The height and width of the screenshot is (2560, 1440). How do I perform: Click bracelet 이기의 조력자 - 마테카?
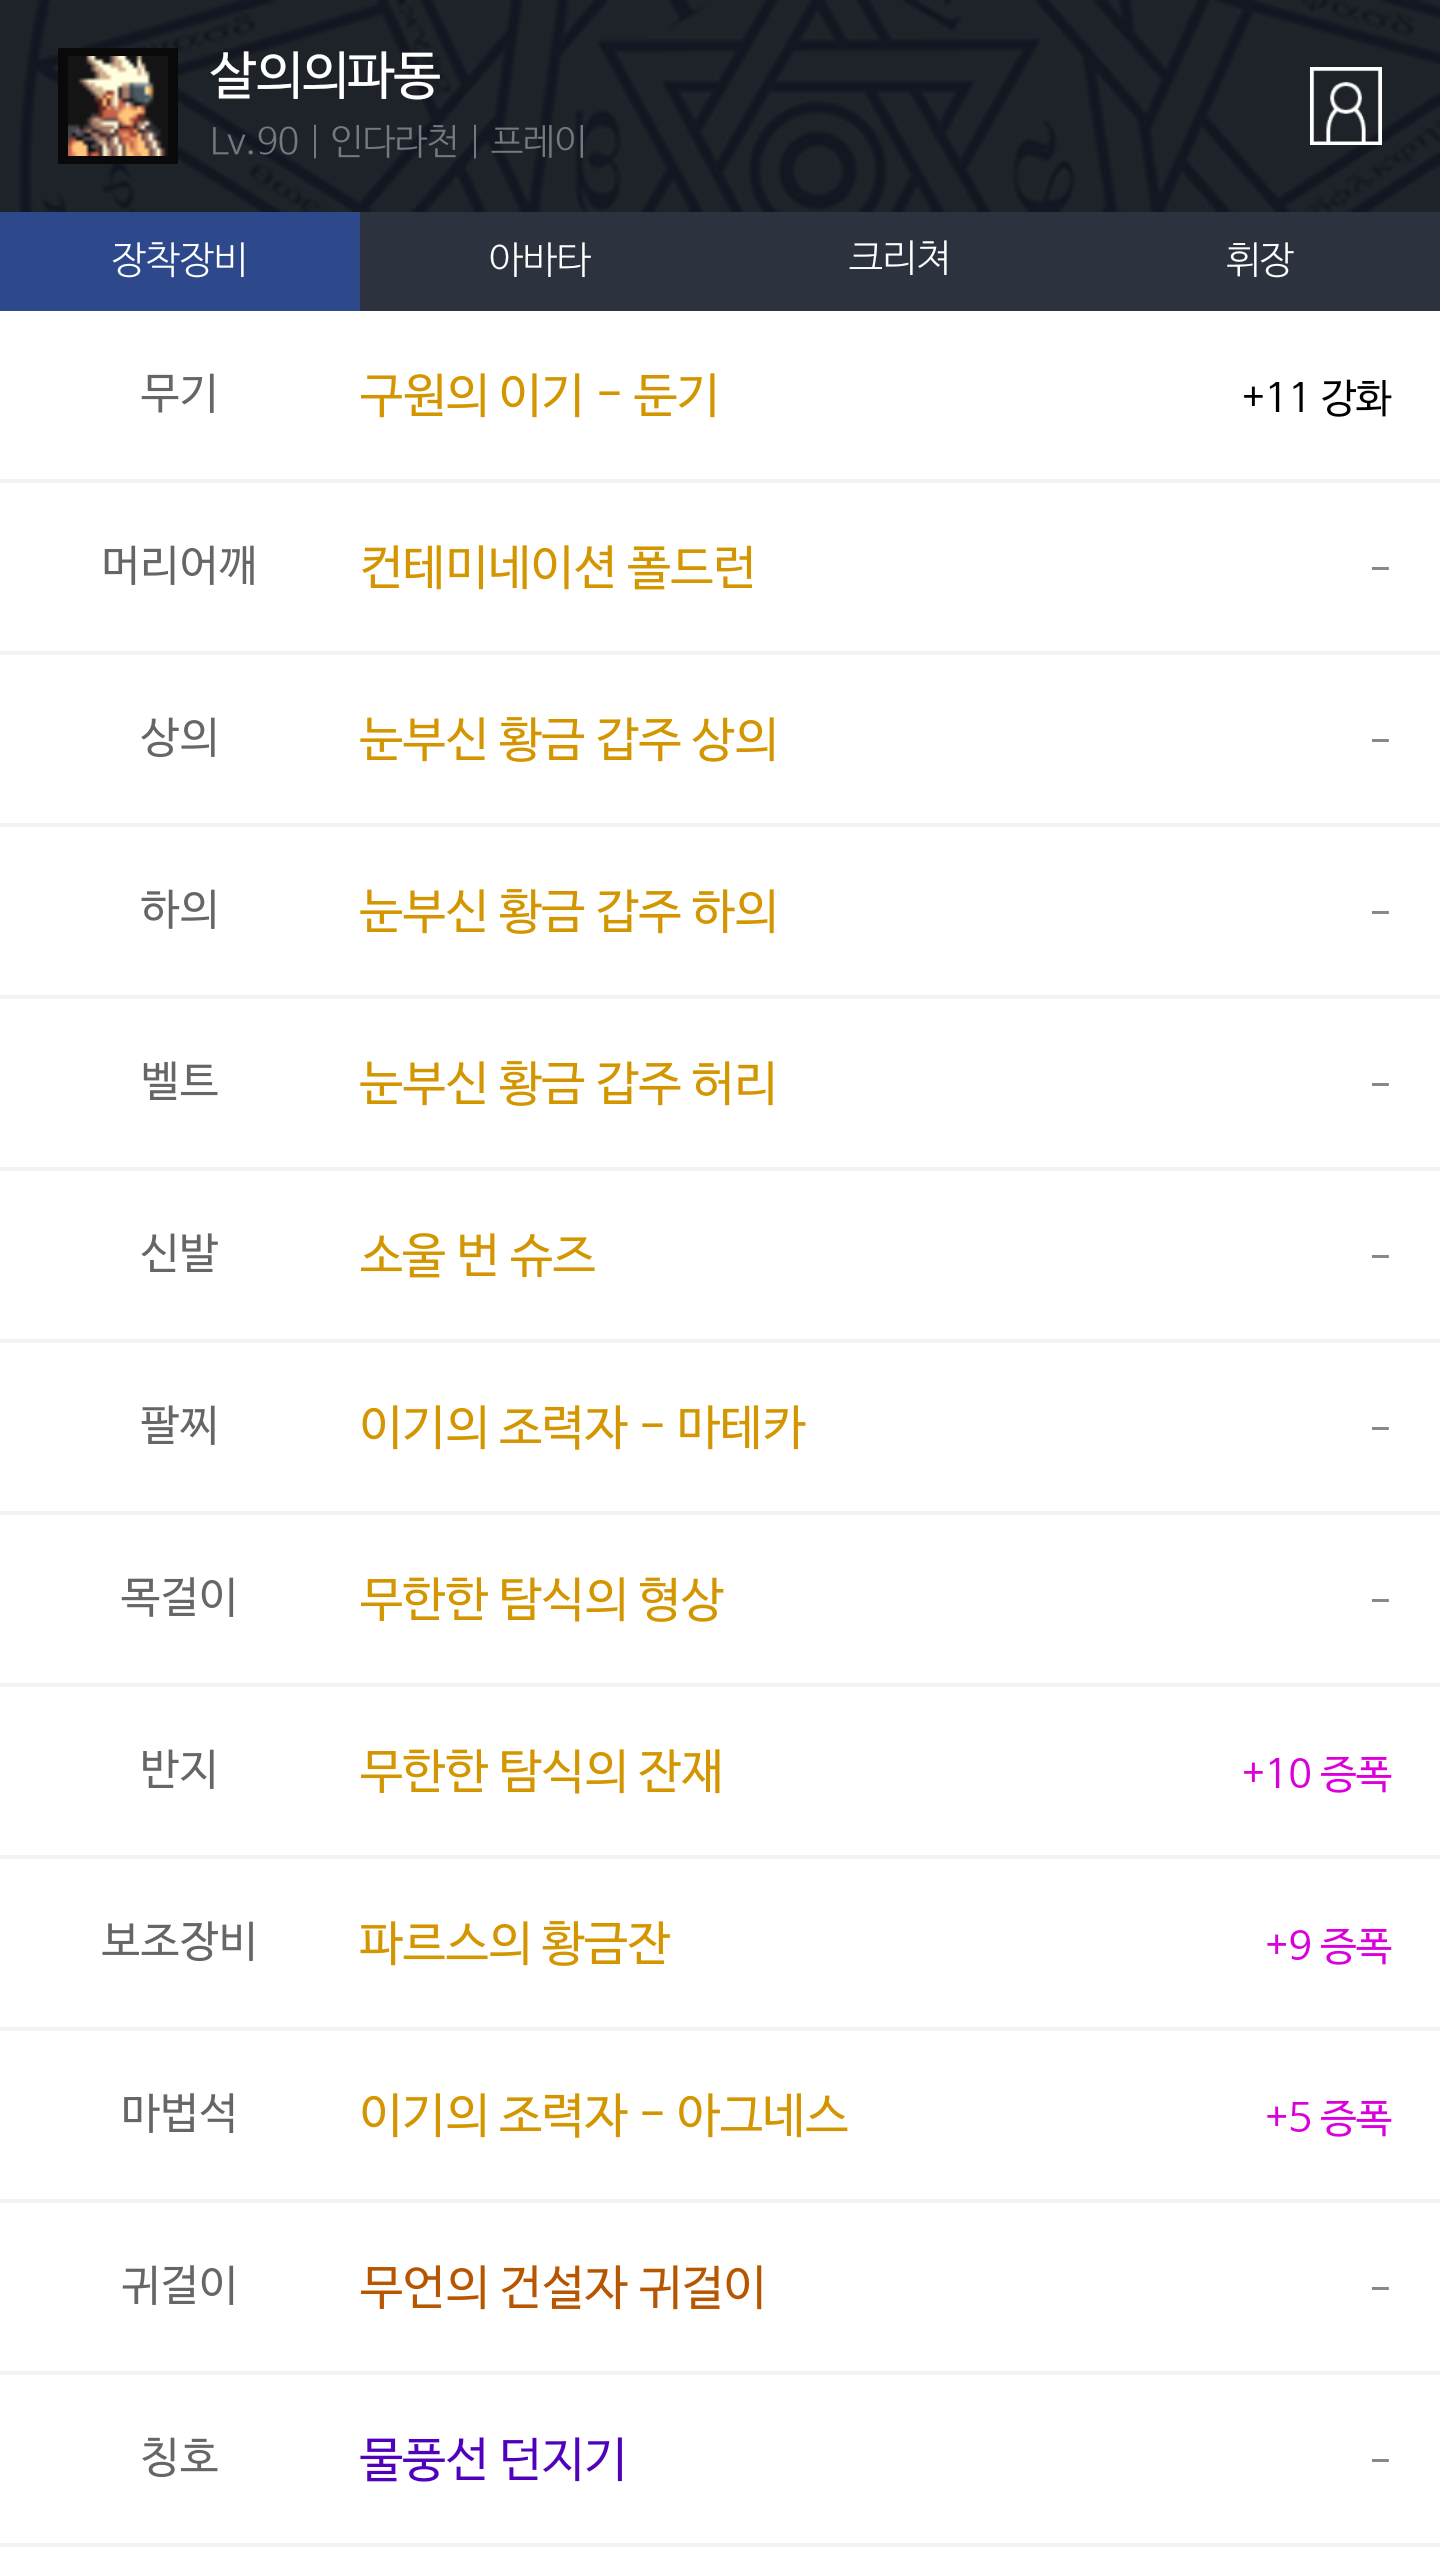(582, 1428)
